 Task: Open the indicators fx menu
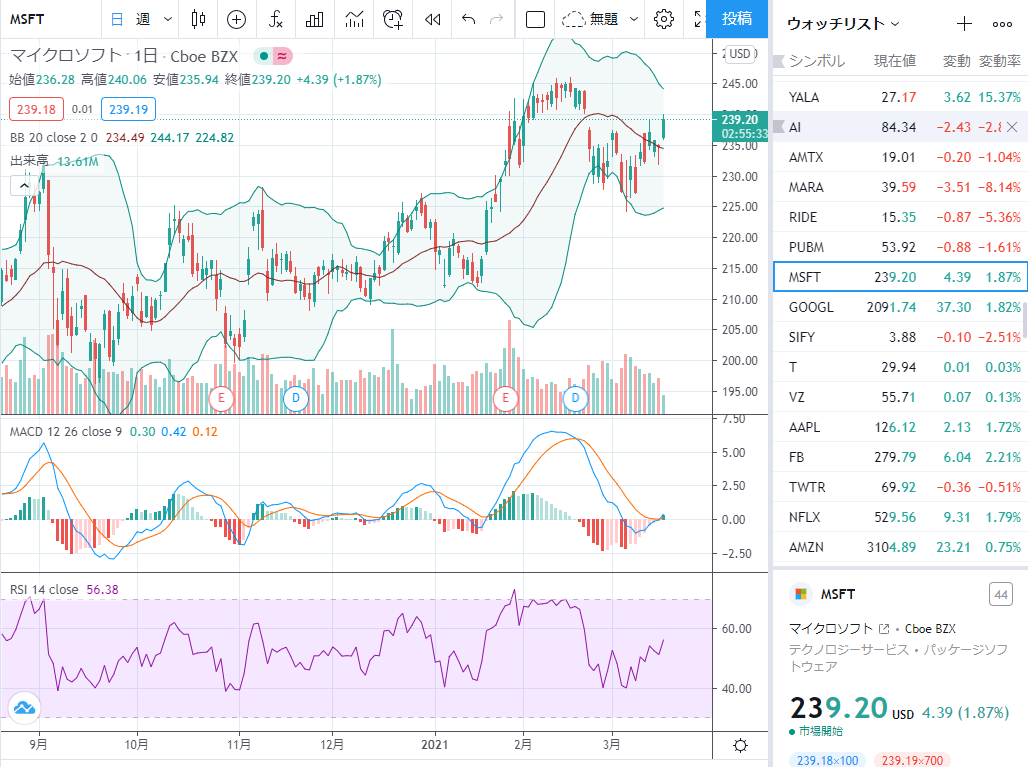[276, 20]
